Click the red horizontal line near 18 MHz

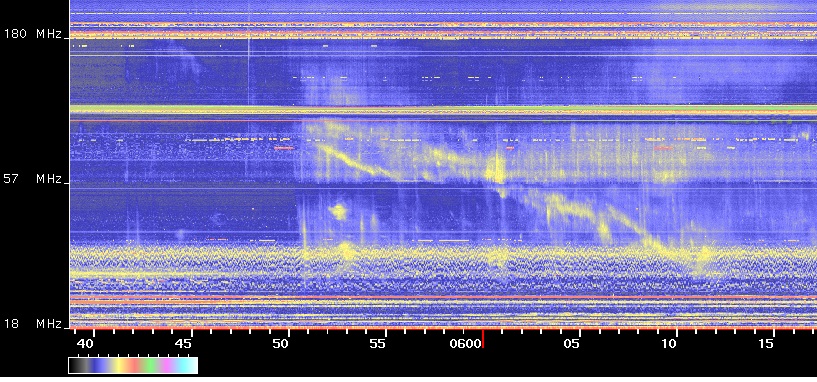(x=443, y=298)
